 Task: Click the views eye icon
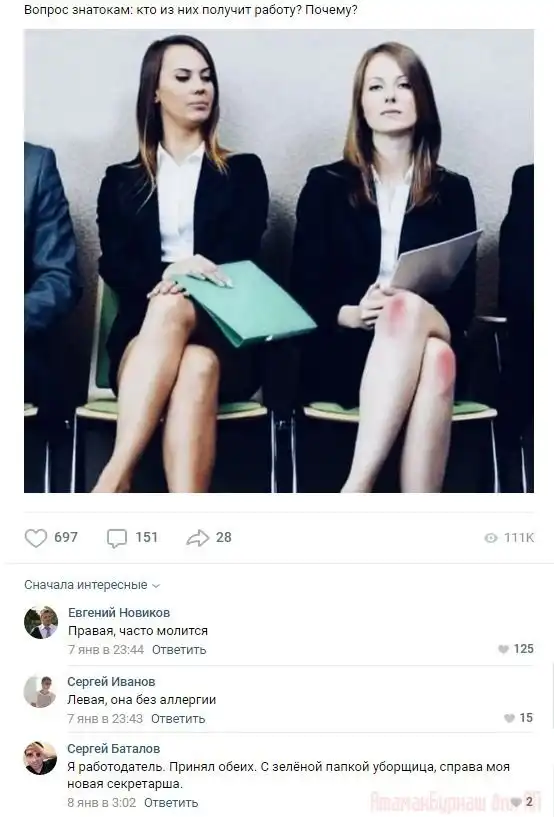(x=491, y=538)
